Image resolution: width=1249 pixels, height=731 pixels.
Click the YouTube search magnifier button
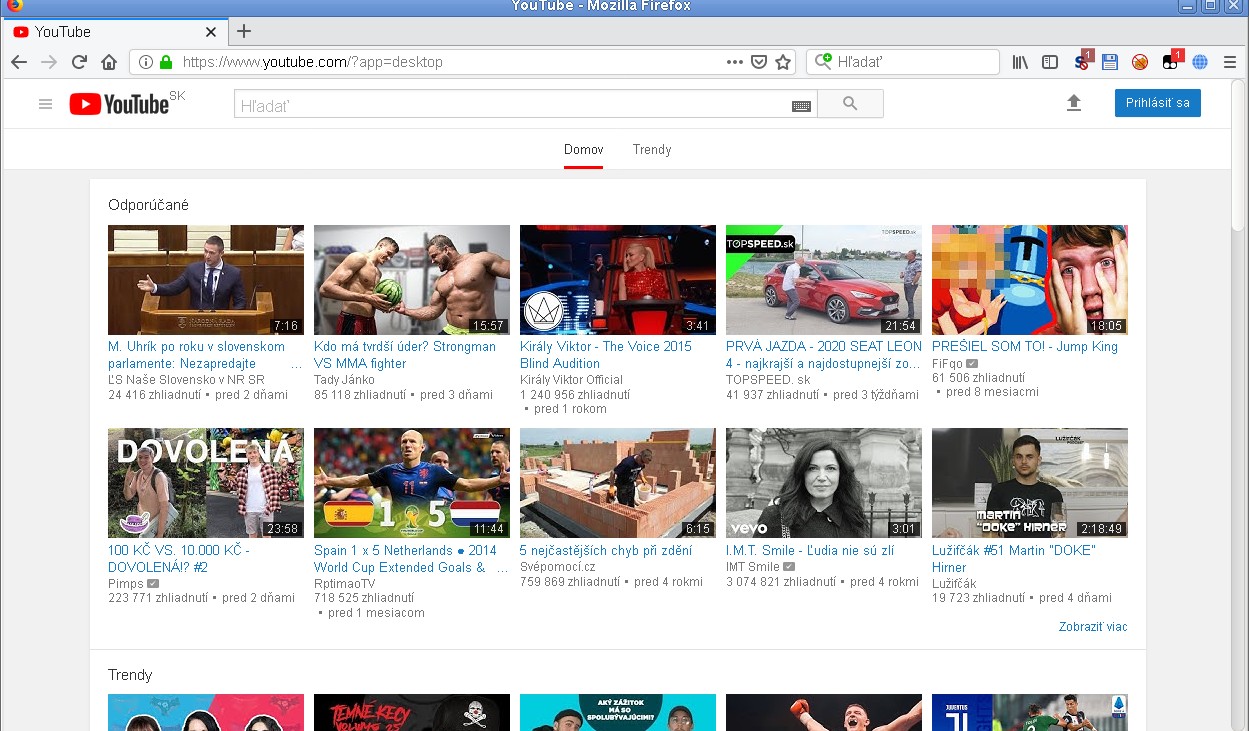850,104
